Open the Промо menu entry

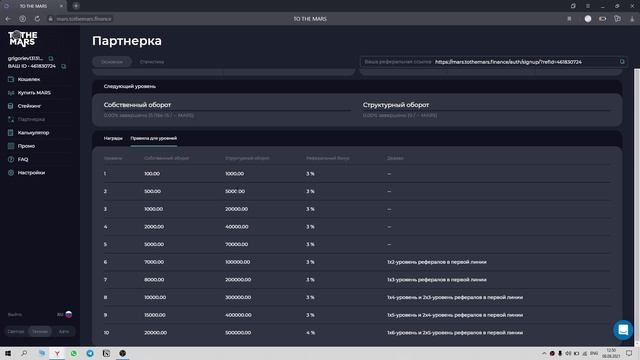(26, 146)
